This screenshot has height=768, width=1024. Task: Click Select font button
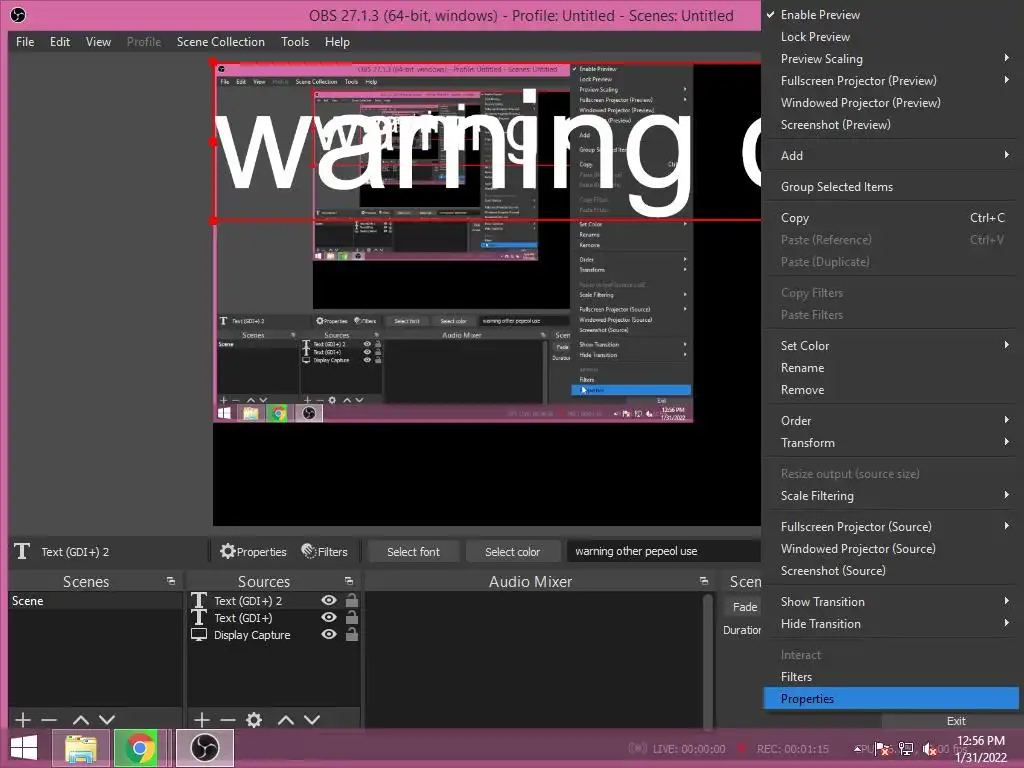click(x=413, y=551)
